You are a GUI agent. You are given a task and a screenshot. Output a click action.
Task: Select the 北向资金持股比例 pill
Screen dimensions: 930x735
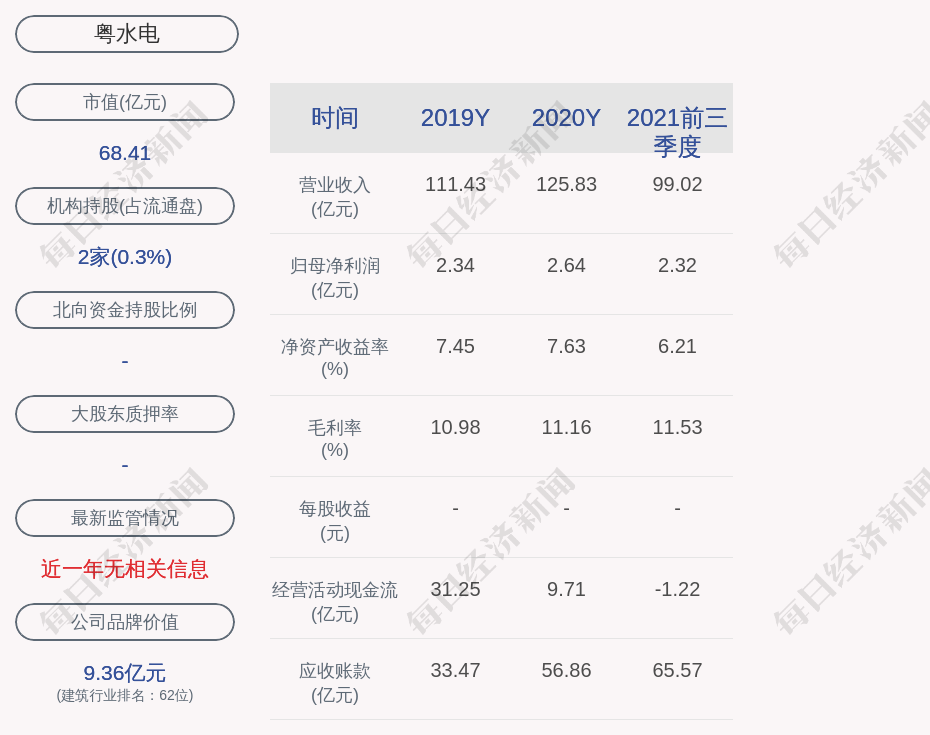125,310
